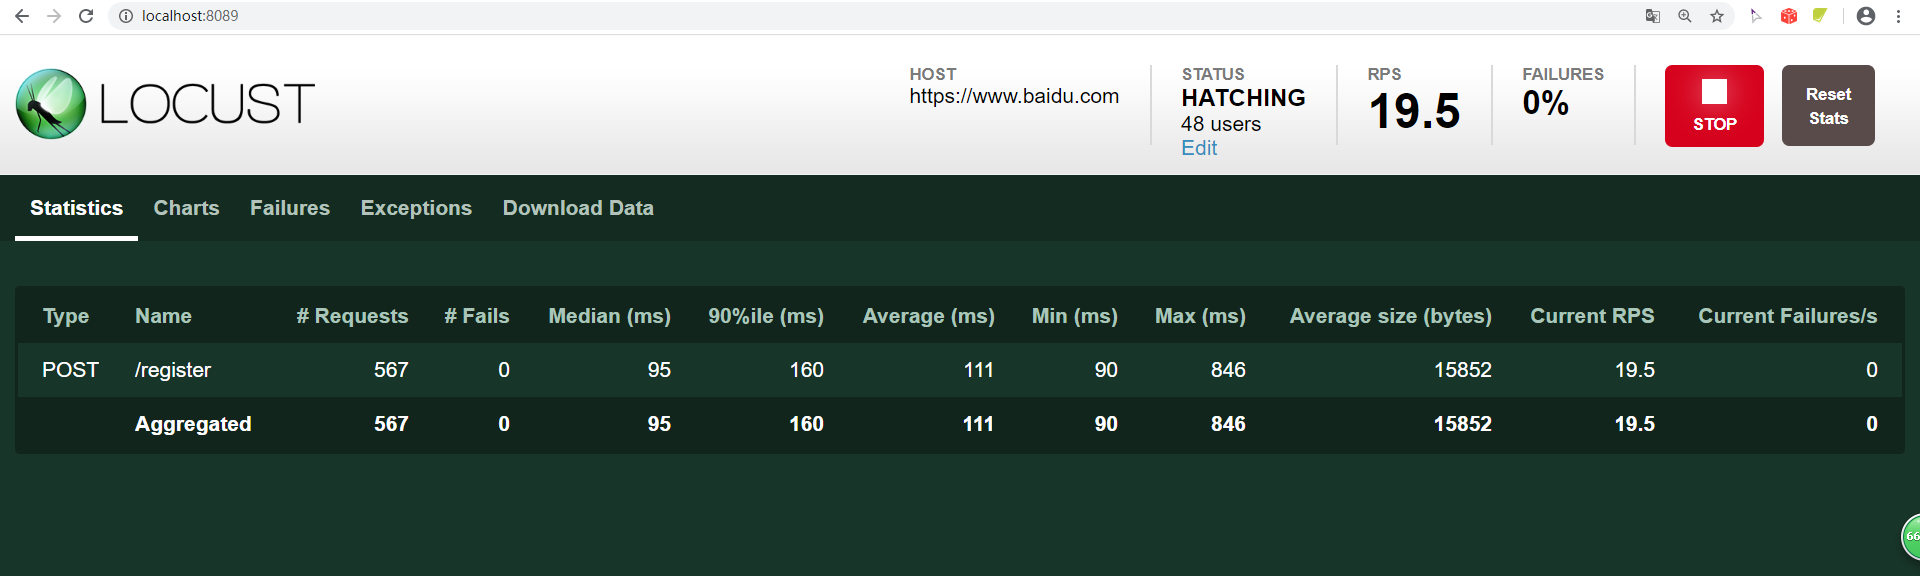Bookmark this page with the star icon

pos(1717,16)
